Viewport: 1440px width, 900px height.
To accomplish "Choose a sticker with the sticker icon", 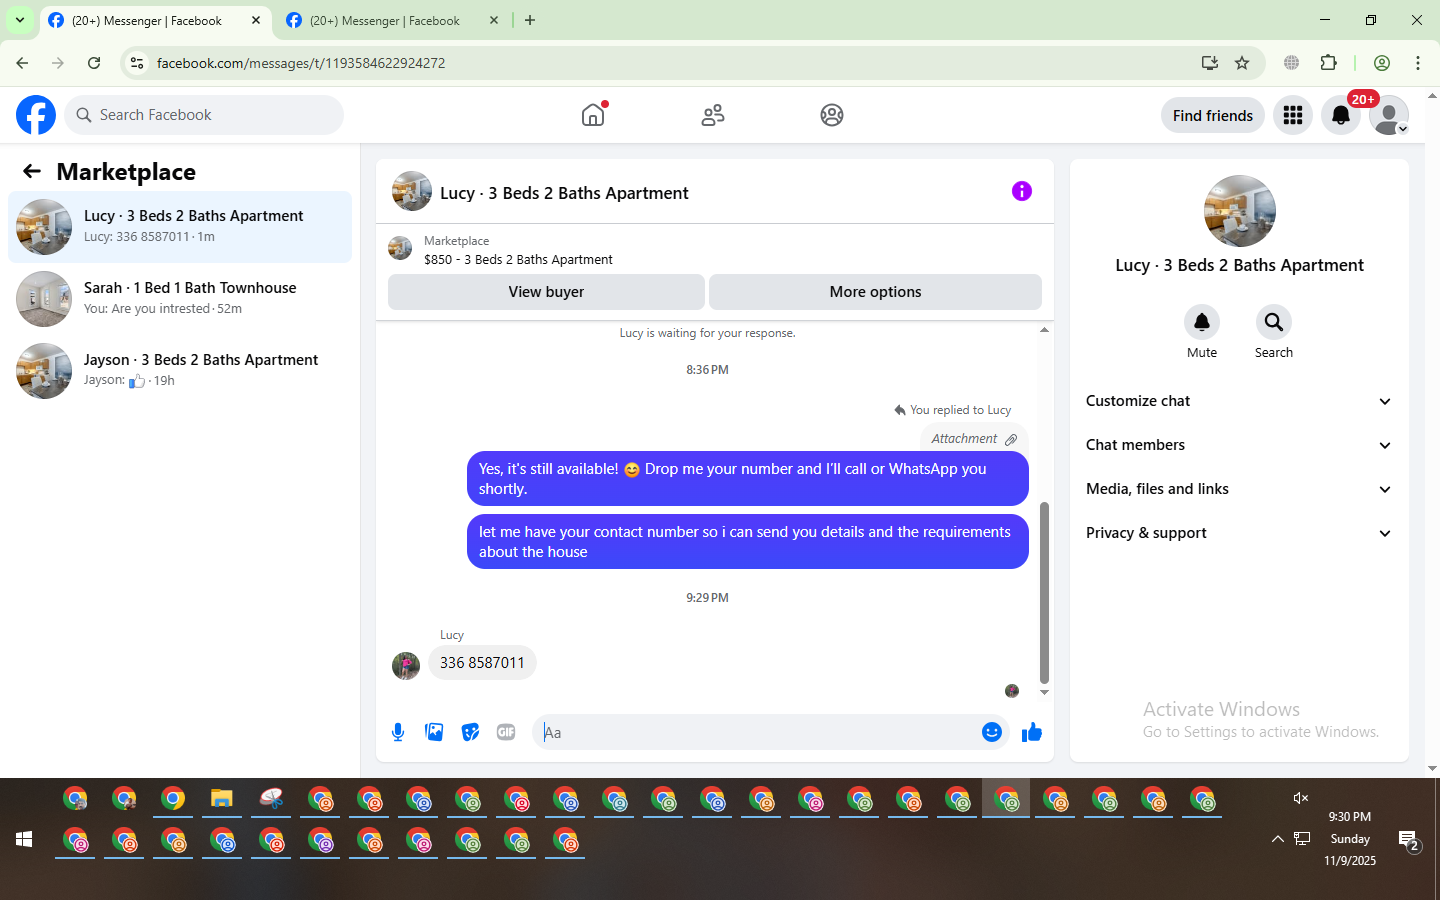I will click(x=470, y=732).
